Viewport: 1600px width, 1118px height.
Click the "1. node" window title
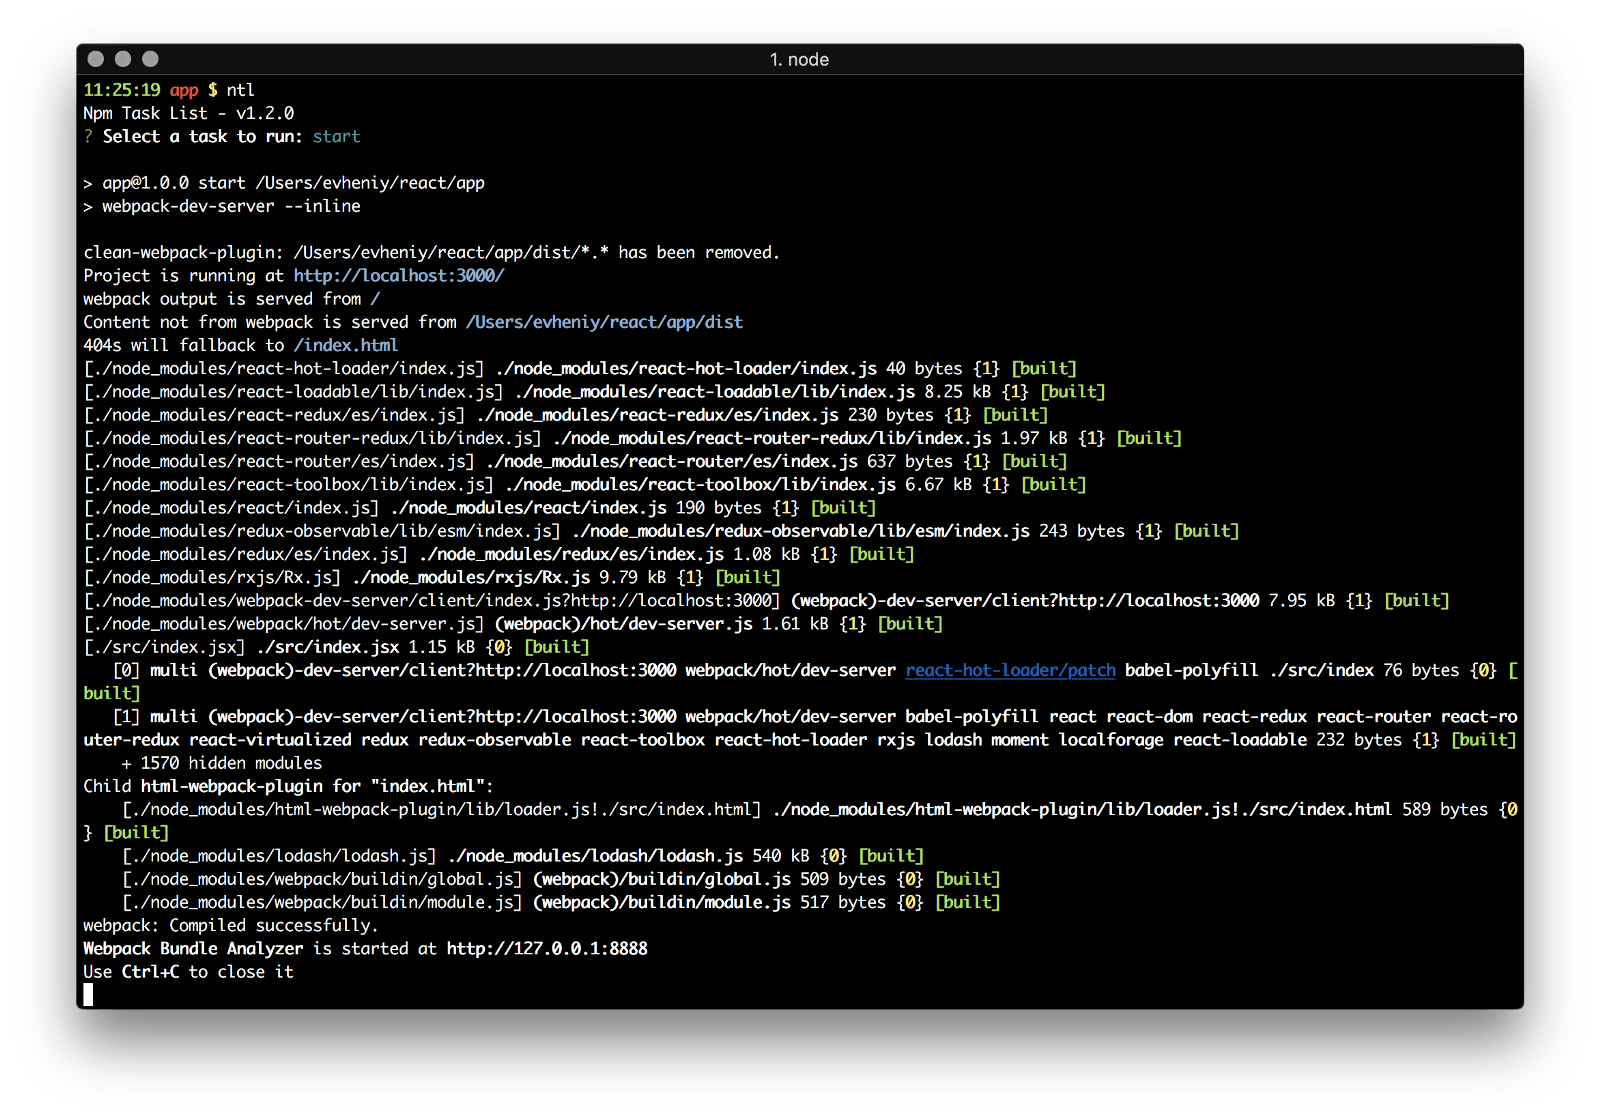click(799, 60)
